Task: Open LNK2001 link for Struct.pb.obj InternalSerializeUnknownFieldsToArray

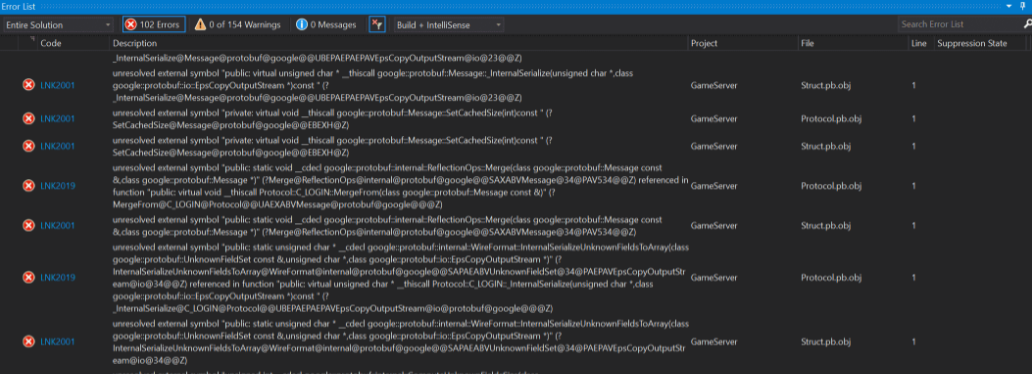Action: [58, 342]
